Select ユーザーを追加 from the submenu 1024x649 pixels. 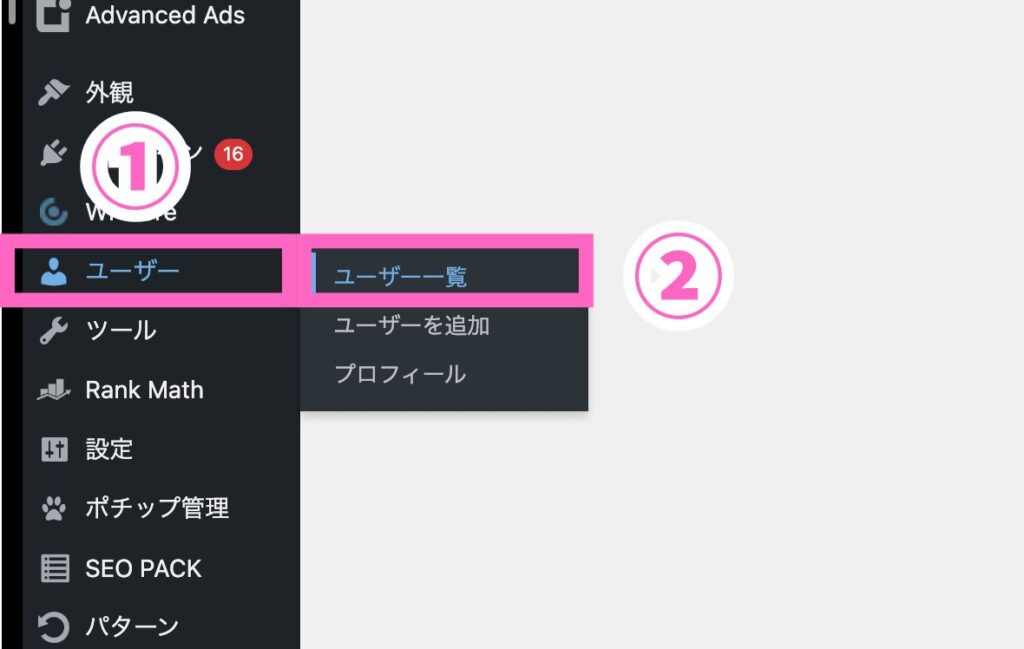pos(411,325)
